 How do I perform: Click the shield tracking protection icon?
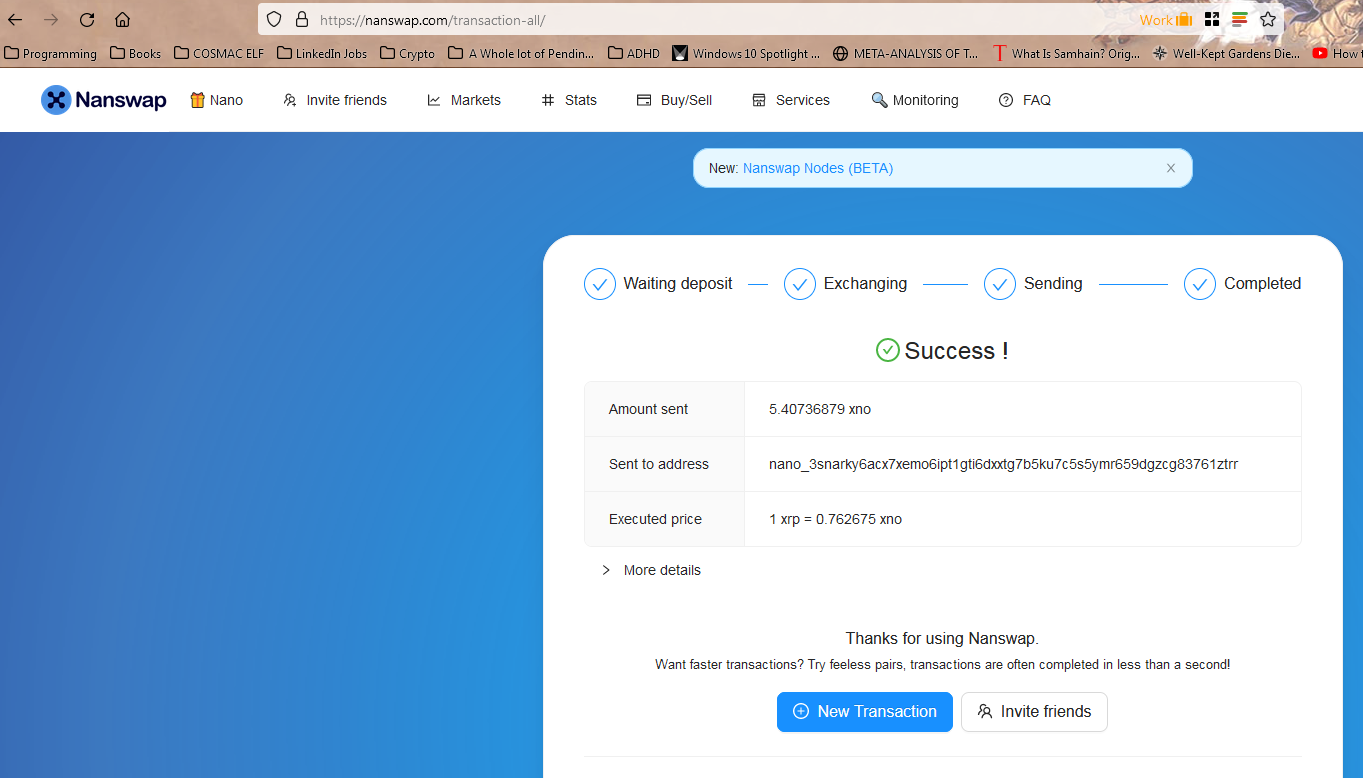point(274,20)
